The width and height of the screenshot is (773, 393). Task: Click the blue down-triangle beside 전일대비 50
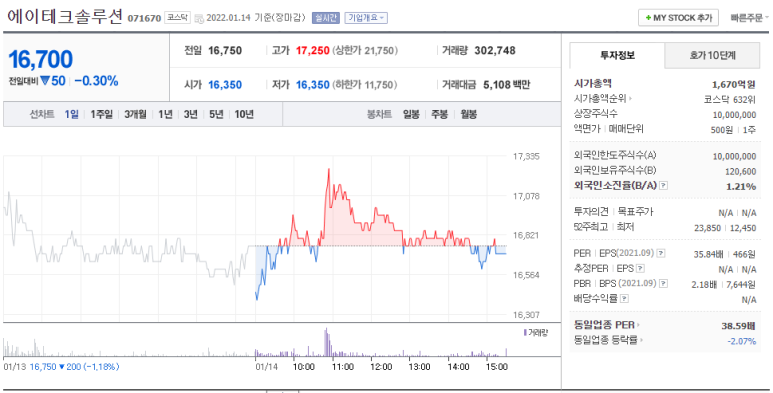pos(45,81)
